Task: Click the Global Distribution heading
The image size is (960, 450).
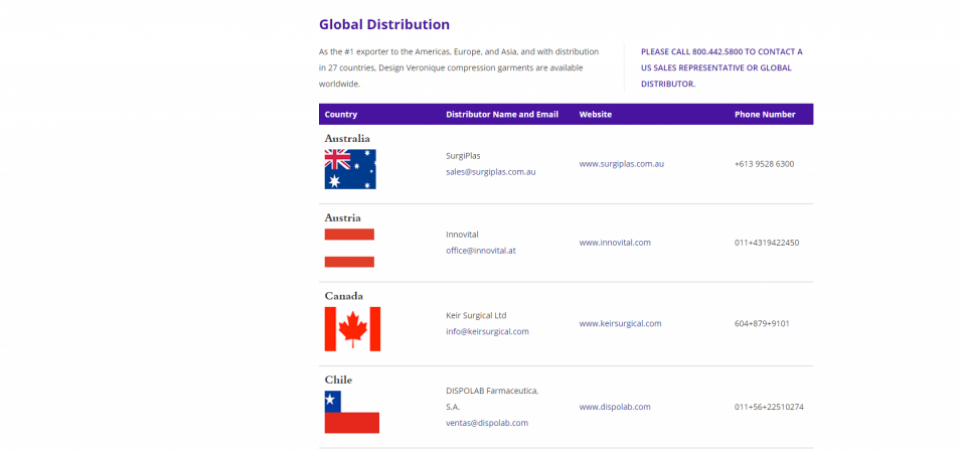Action: tap(384, 24)
